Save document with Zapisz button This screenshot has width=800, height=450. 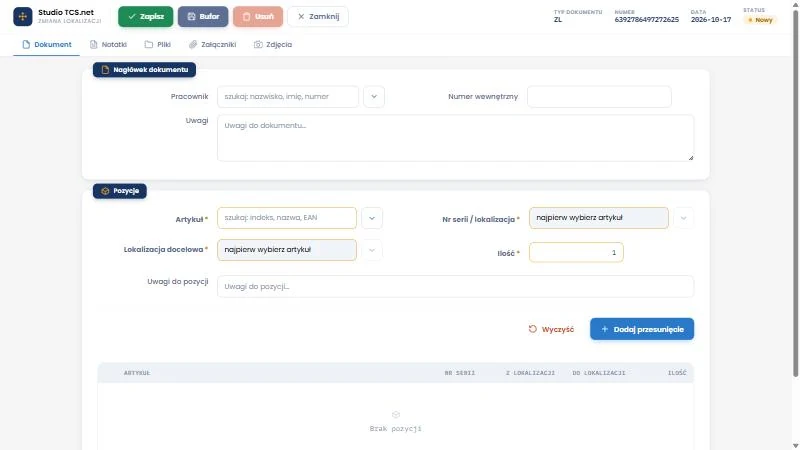pyautogui.click(x=145, y=16)
